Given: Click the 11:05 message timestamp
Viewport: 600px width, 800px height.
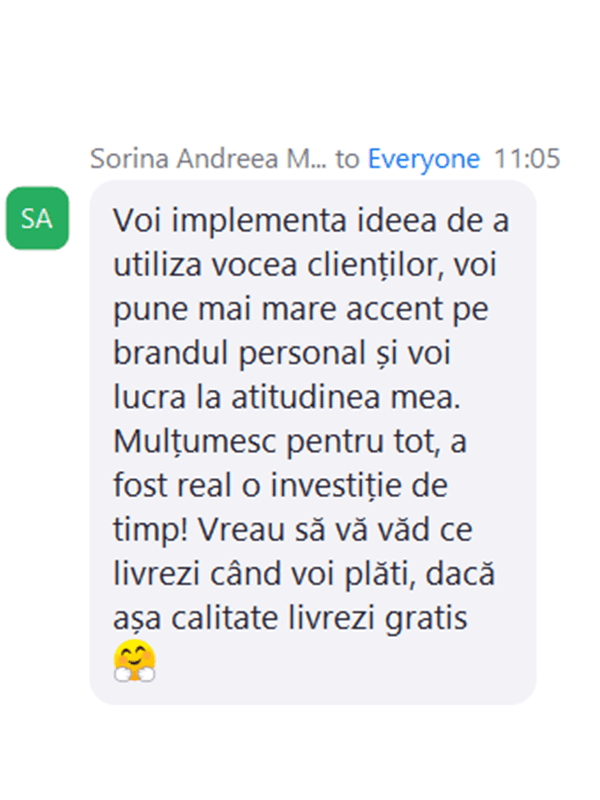Looking at the screenshot, I should point(527,159).
